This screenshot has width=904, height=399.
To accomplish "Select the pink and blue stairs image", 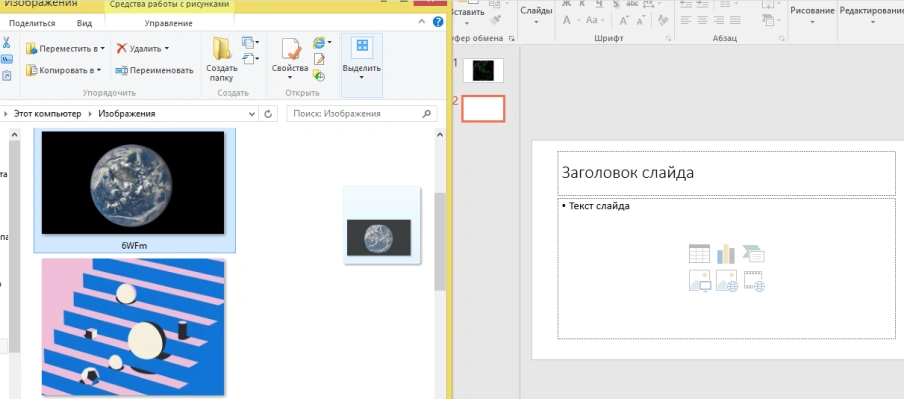I will (133, 328).
